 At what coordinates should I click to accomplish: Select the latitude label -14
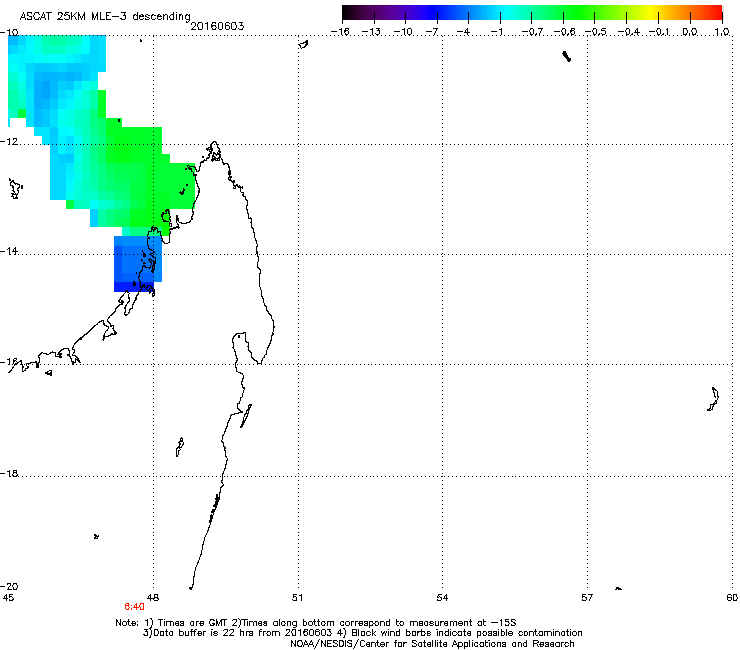[9, 251]
